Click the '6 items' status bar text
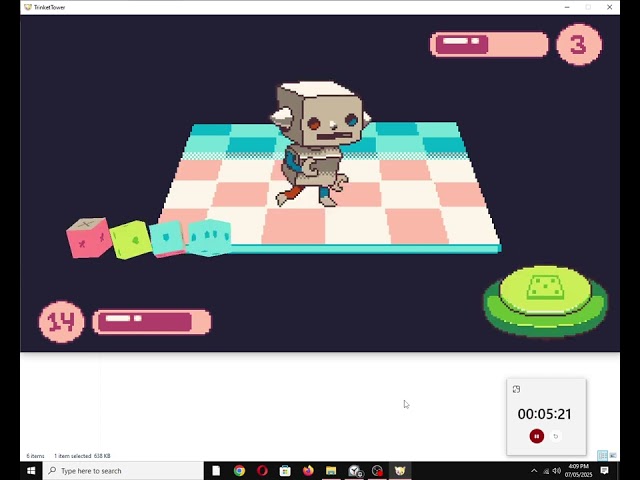The width and height of the screenshot is (640, 480). [35, 456]
